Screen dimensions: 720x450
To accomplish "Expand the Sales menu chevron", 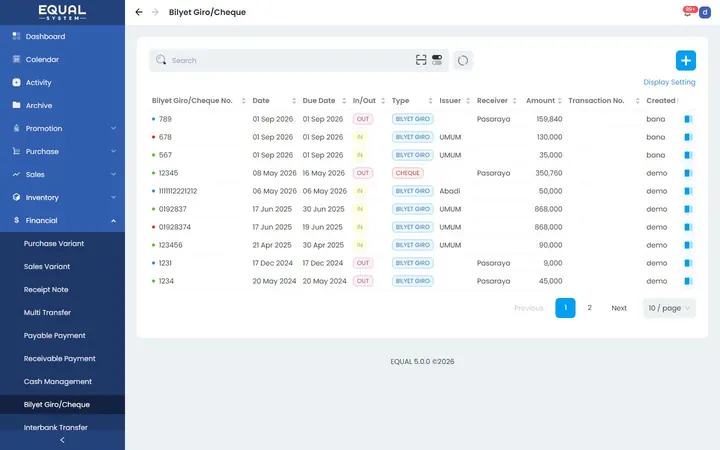I will click(x=113, y=174).
